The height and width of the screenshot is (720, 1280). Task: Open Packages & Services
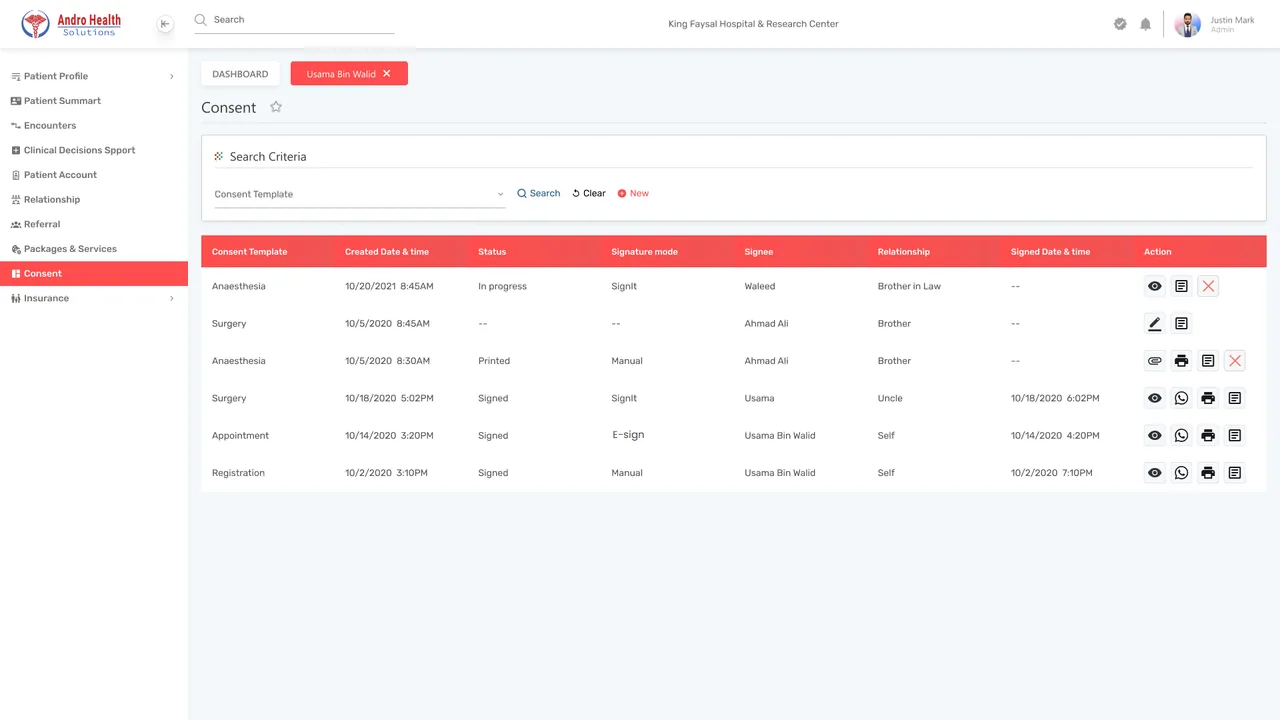[x=94, y=249]
